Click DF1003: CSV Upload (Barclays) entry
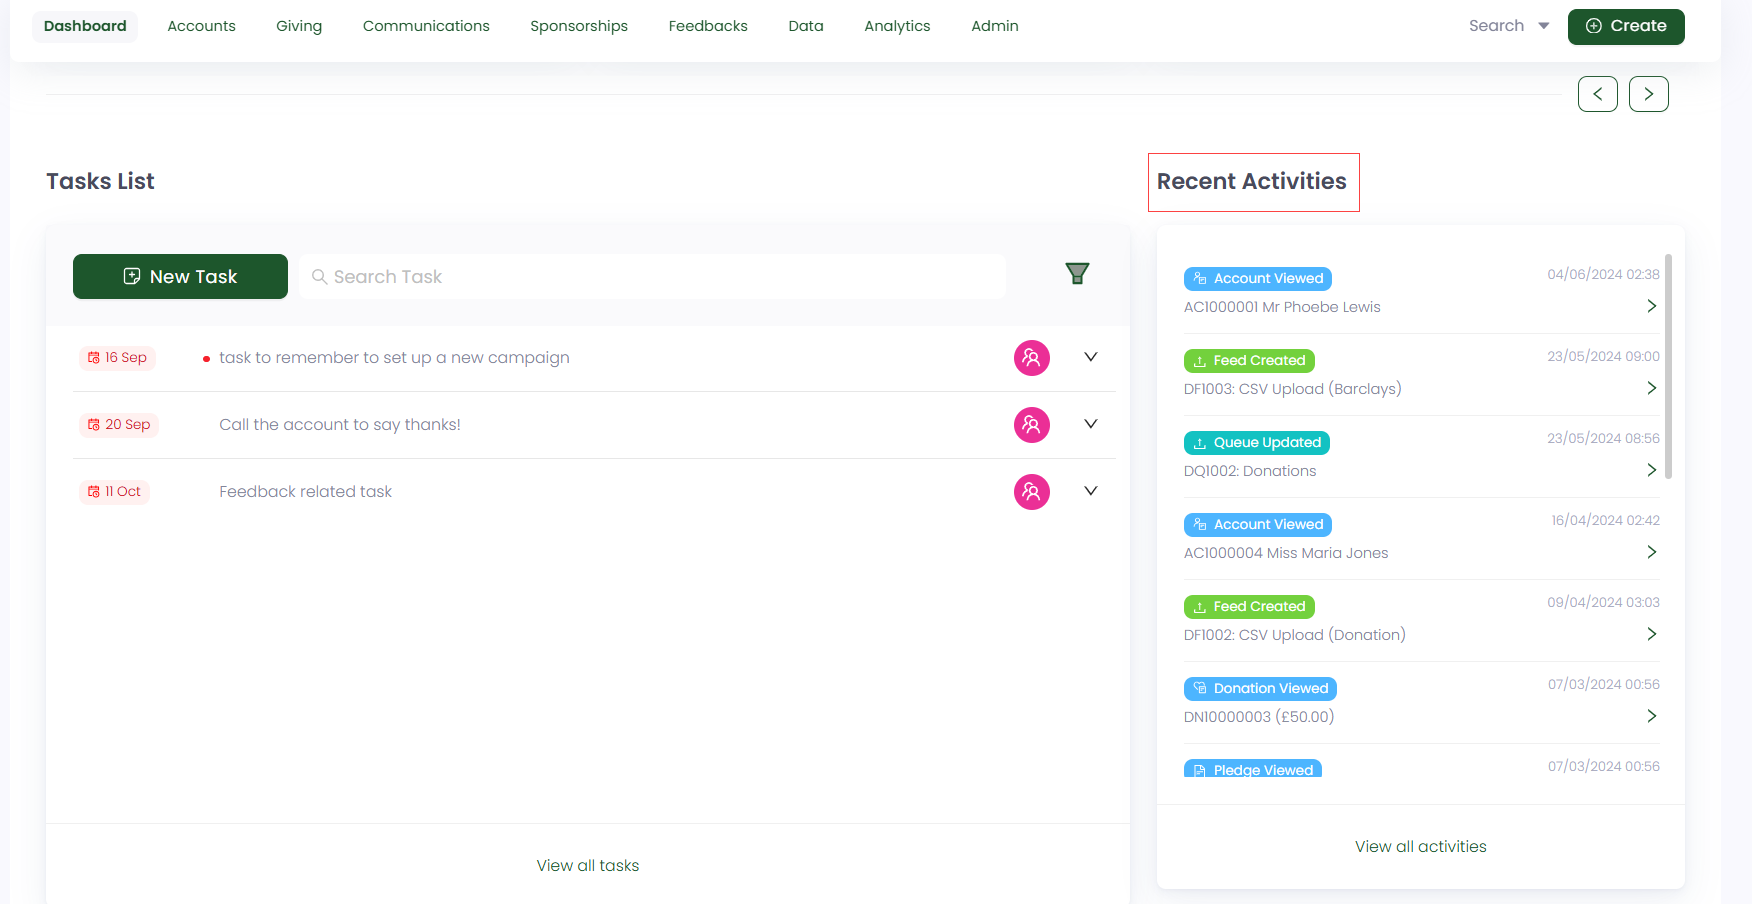Screen dimensions: 1752x904 click(x=1293, y=389)
